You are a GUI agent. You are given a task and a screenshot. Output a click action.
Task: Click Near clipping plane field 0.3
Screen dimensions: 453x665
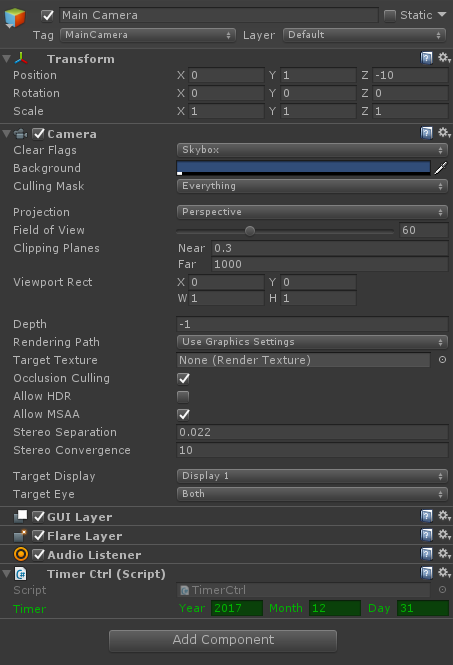[330, 248]
